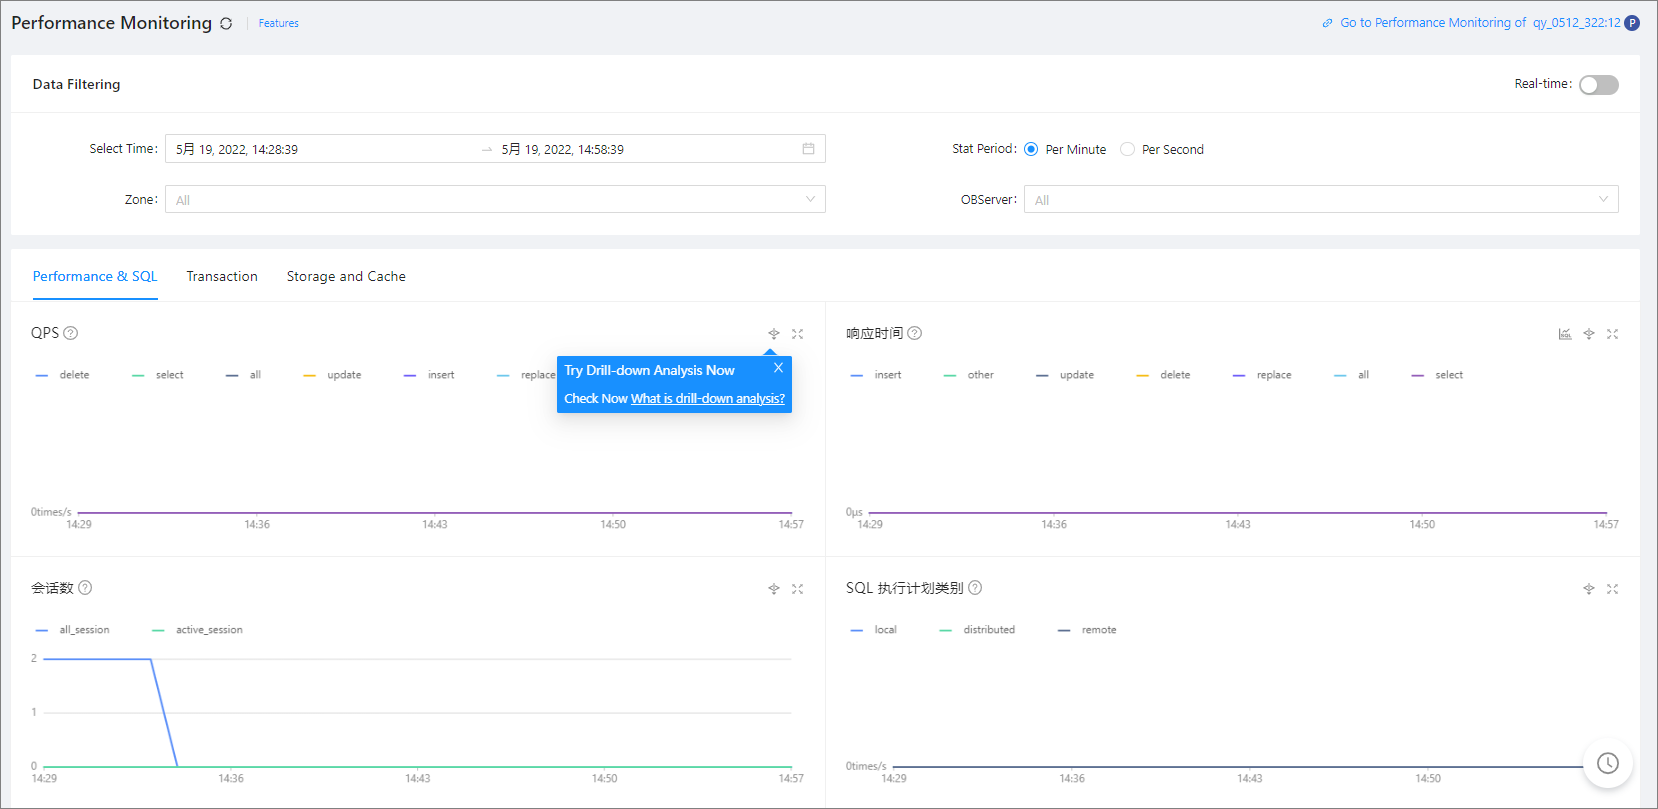This screenshot has height=809, width=1658.
Task: Toggle the all series in 响应时间 legend
Action: coord(1352,375)
